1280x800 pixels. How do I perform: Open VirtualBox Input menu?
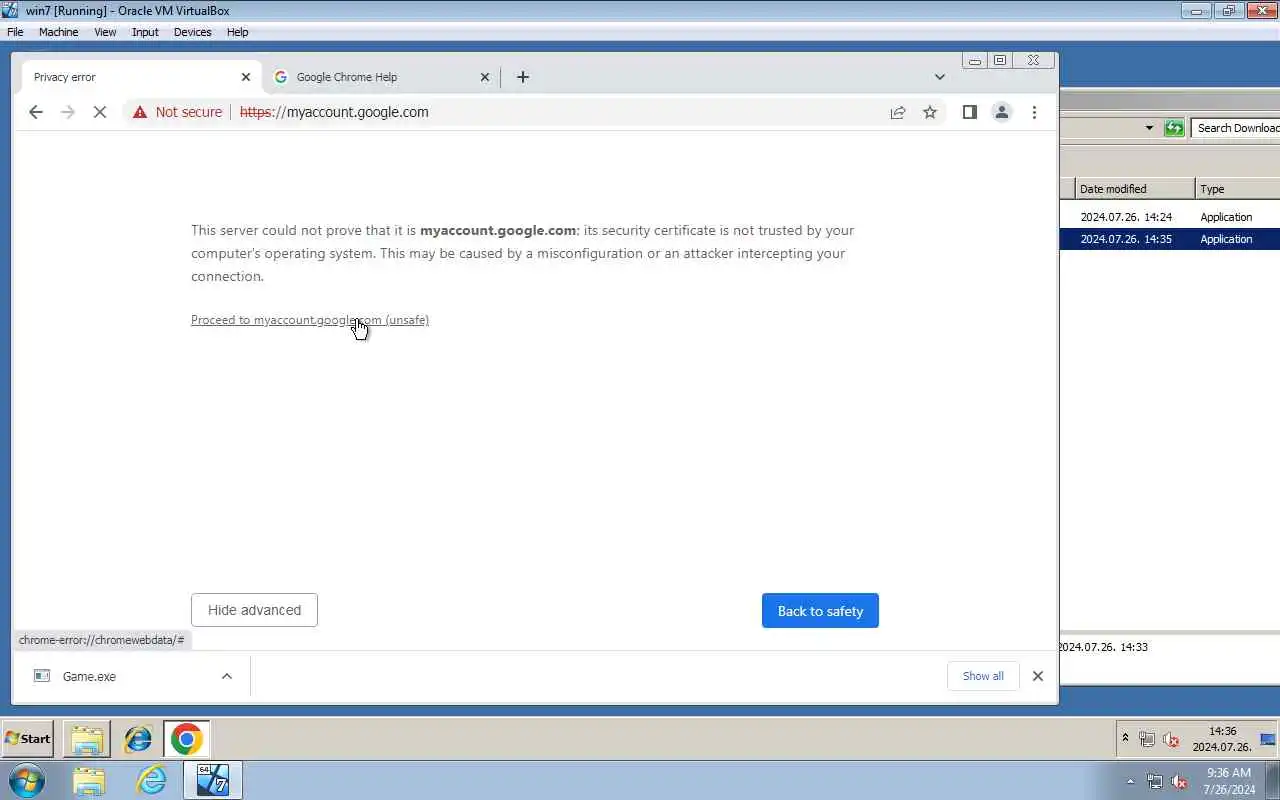click(x=145, y=32)
